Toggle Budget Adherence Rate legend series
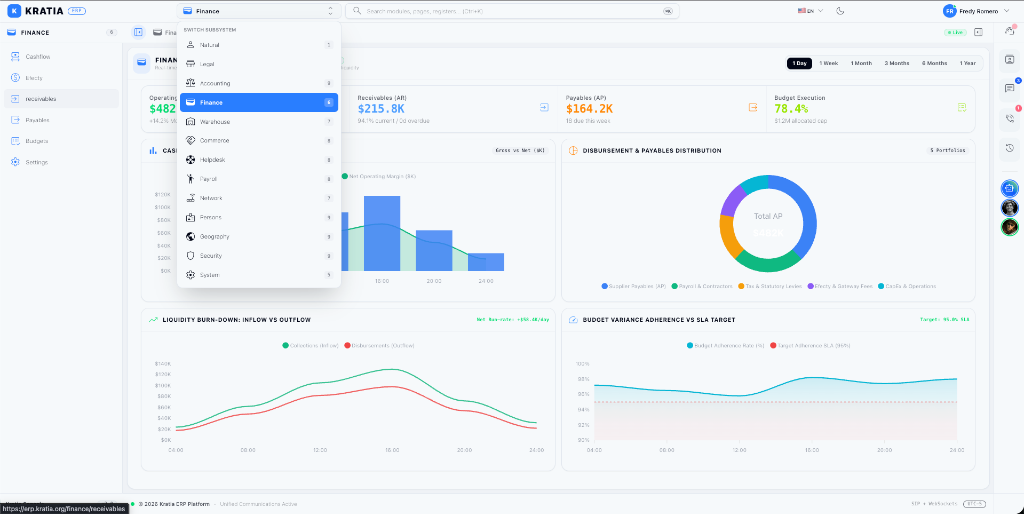 coord(726,345)
